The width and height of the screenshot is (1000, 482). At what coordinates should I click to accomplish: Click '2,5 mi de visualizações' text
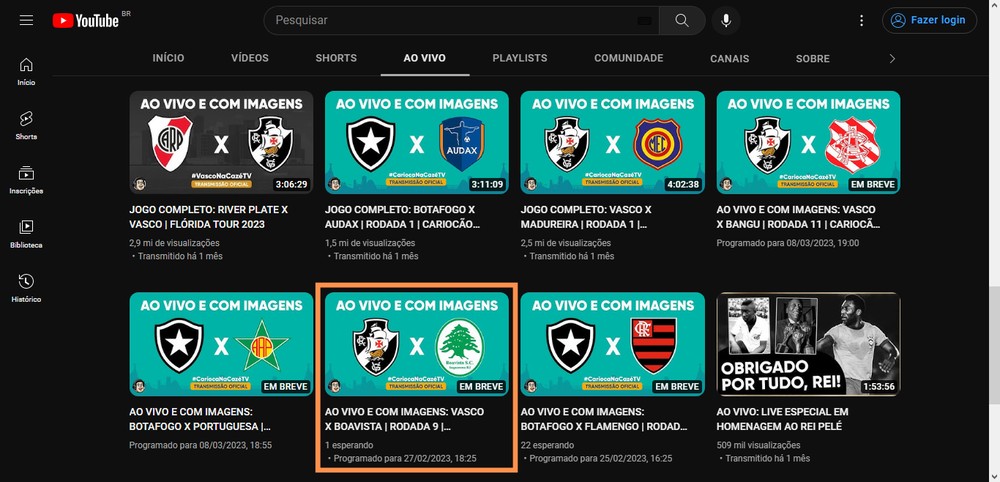(566, 243)
